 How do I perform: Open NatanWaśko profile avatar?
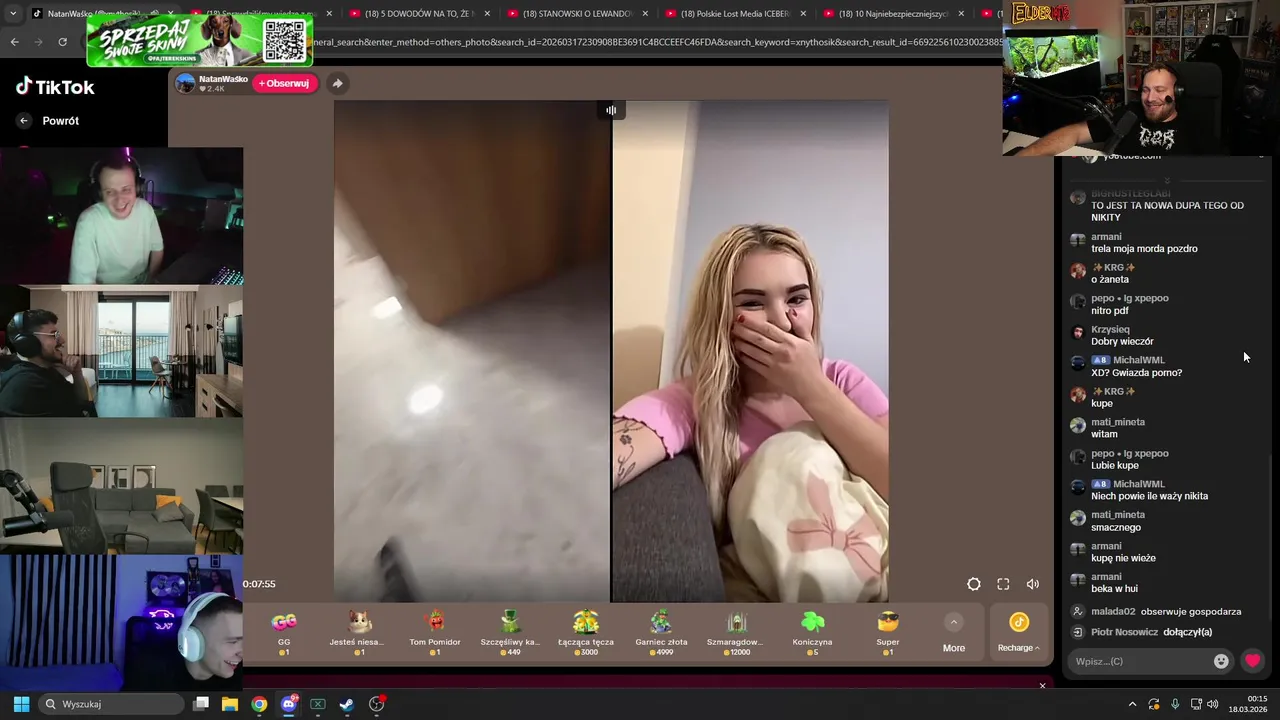click(x=185, y=83)
